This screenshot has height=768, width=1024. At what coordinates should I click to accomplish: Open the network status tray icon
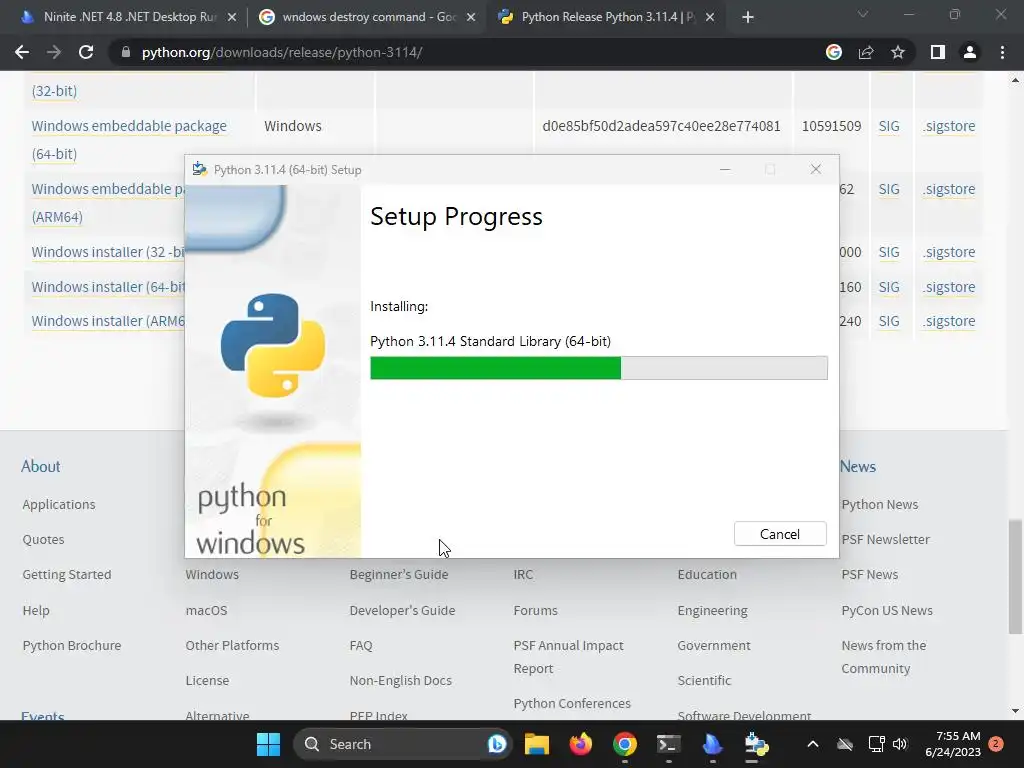[x=876, y=744]
